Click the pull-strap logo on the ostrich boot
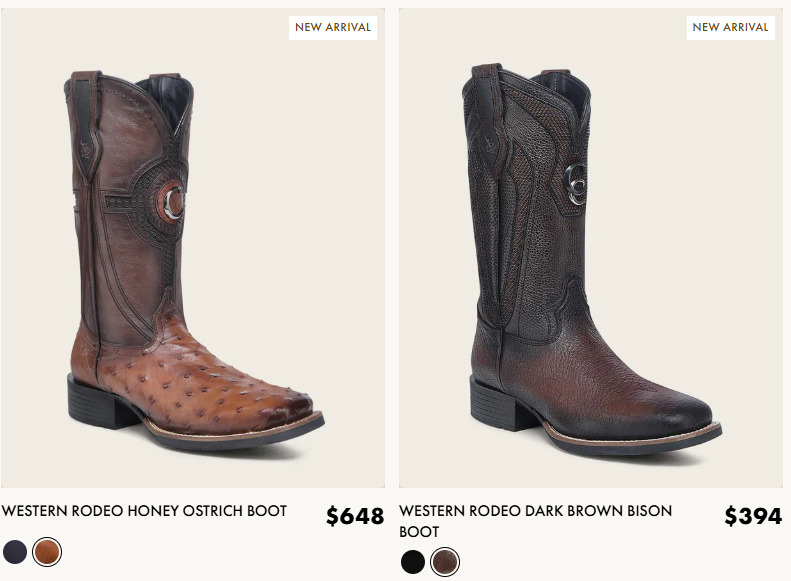The width and height of the screenshot is (791, 581). click(84, 148)
